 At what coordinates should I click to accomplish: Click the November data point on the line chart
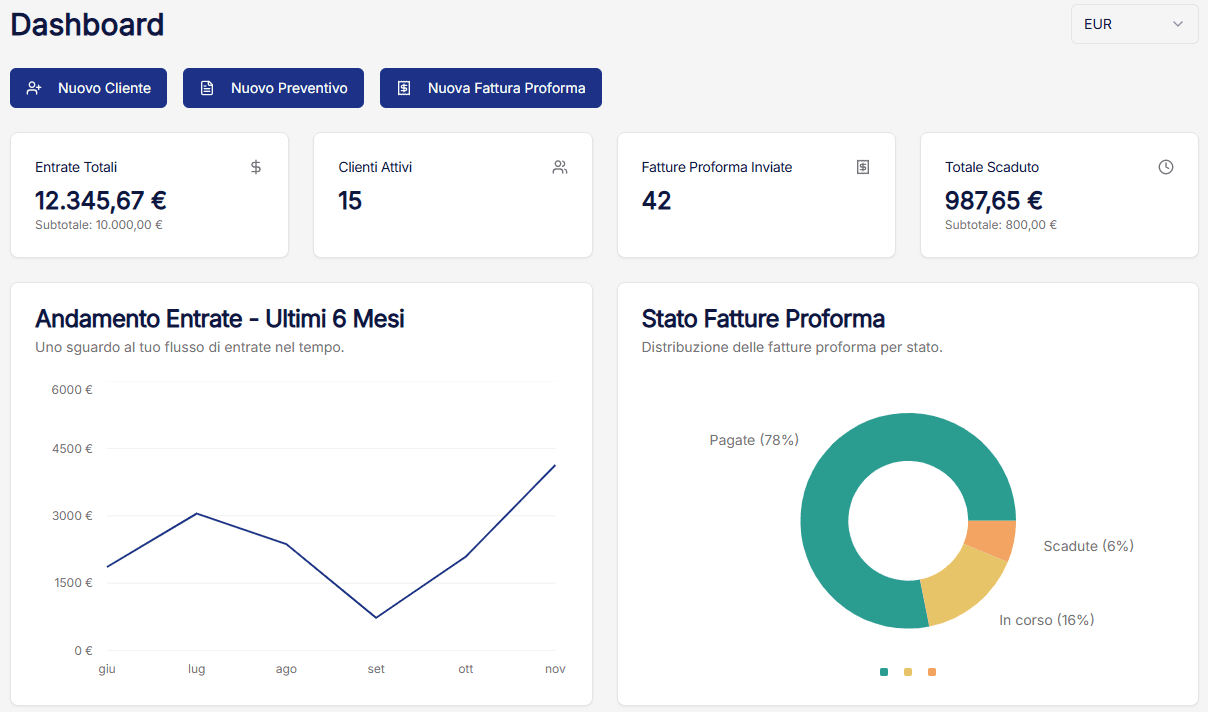coord(555,464)
